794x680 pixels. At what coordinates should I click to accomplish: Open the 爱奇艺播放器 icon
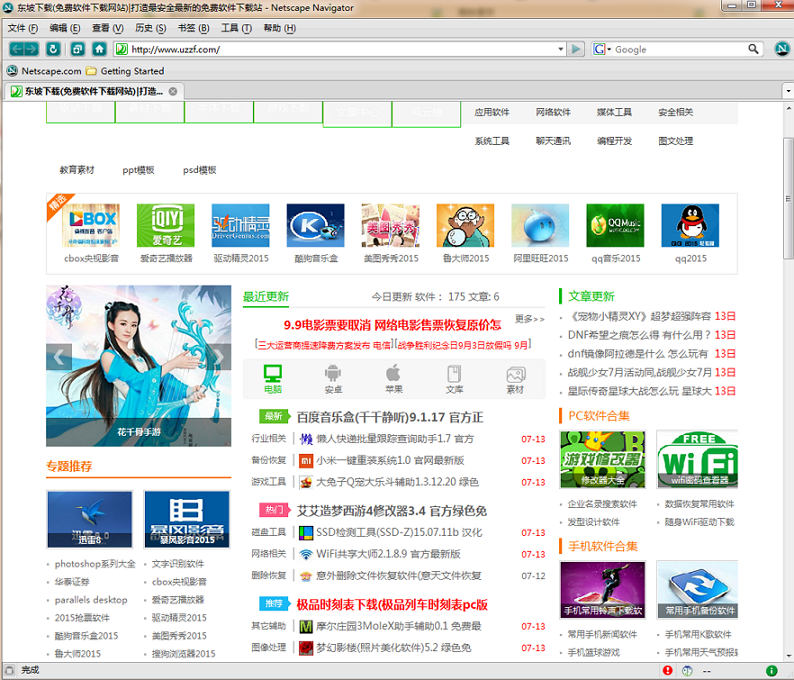point(166,226)
